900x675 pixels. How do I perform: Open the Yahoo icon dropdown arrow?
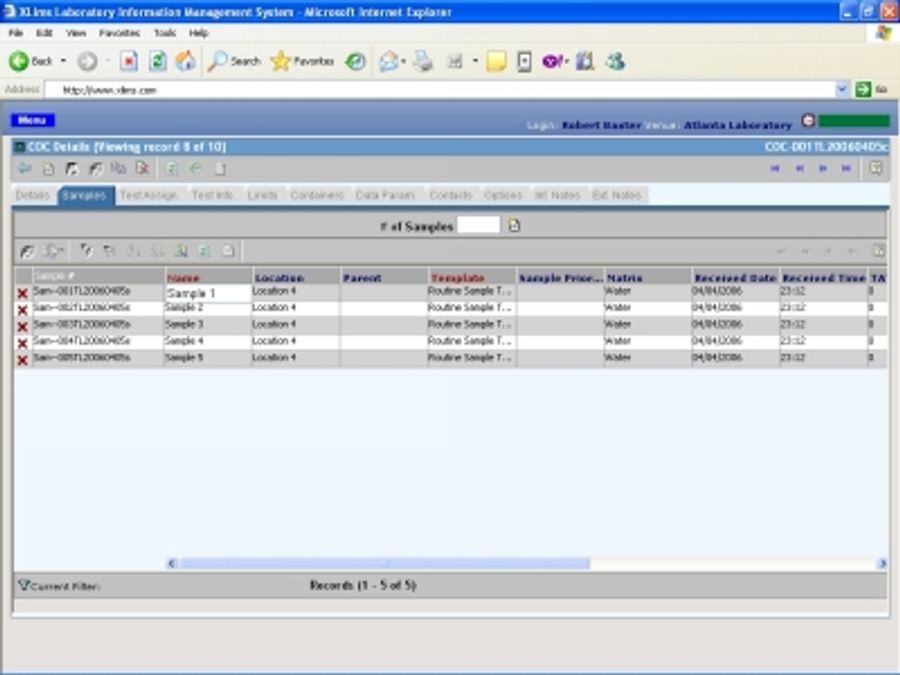pos(566,61)
